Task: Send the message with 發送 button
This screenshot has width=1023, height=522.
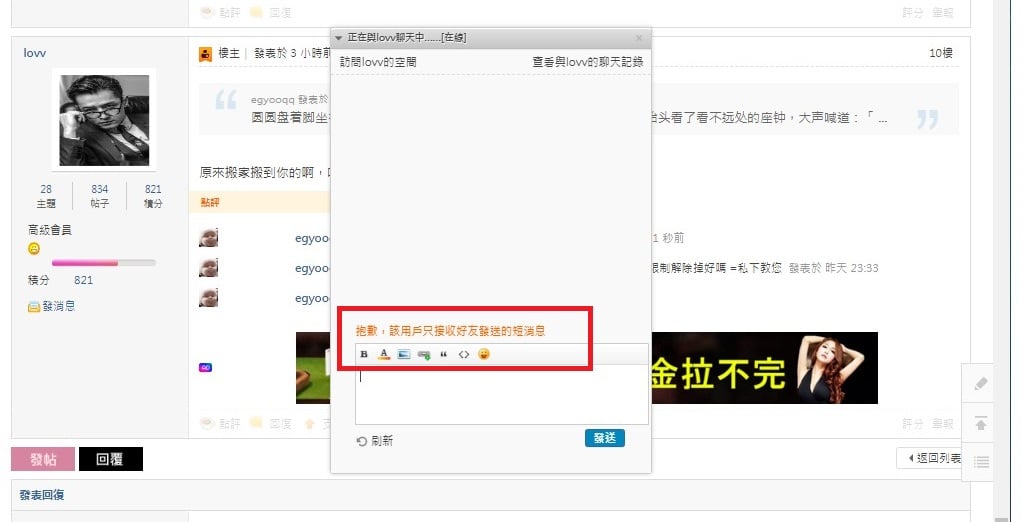Action: [x=605, y=438]
